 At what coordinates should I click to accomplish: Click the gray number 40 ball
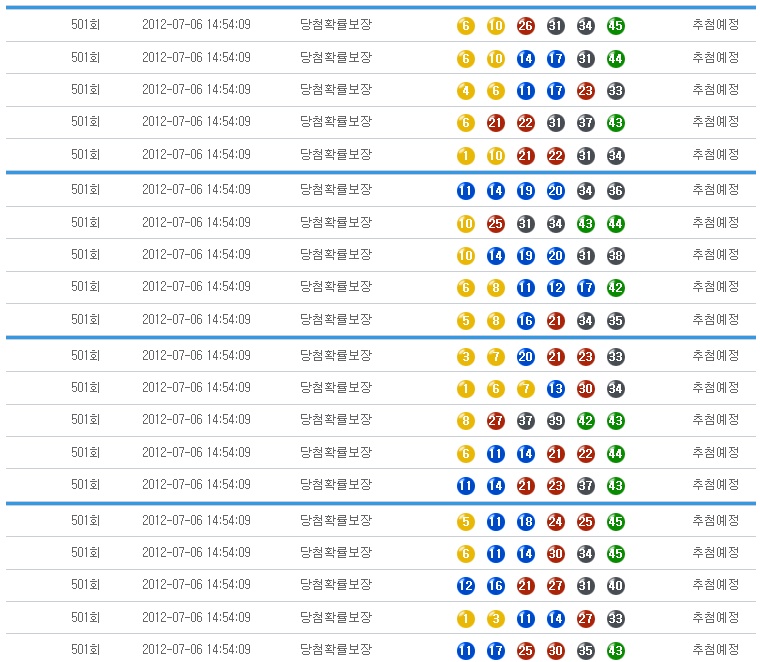tap(615, 586)
